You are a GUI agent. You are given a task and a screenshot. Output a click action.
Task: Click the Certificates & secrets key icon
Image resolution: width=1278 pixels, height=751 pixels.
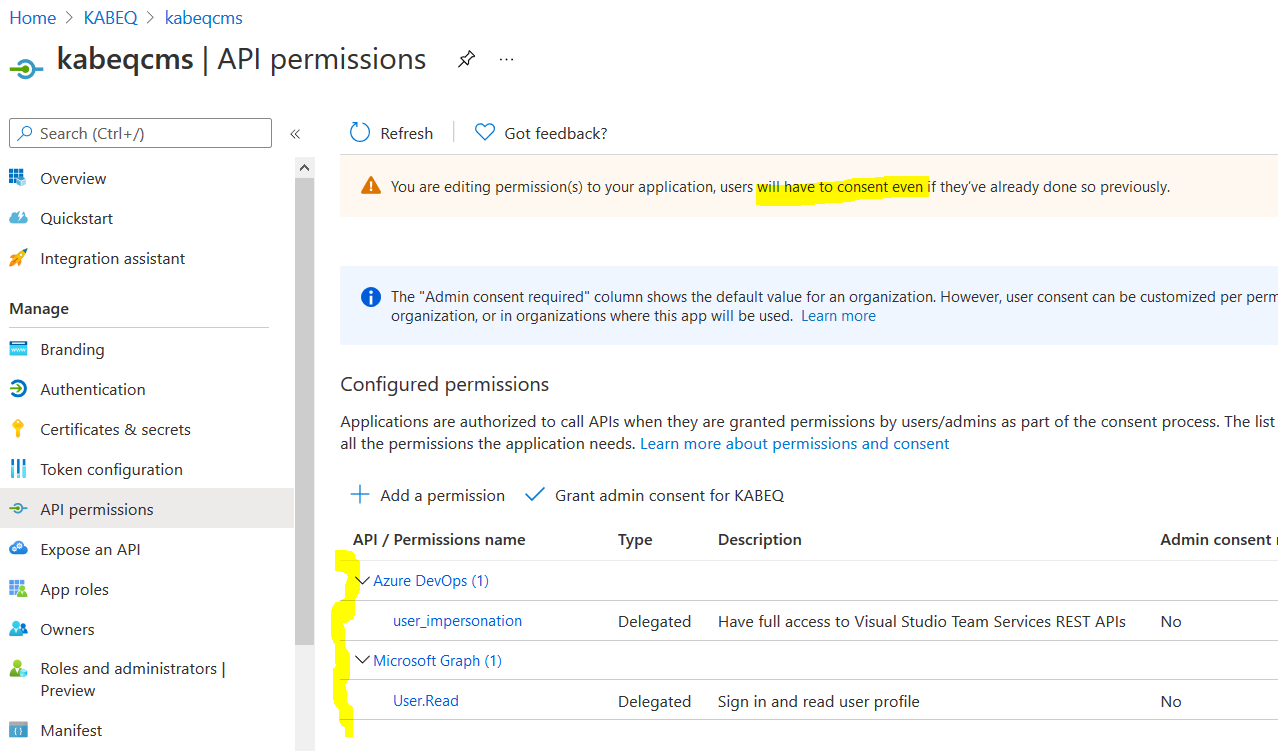18,429
